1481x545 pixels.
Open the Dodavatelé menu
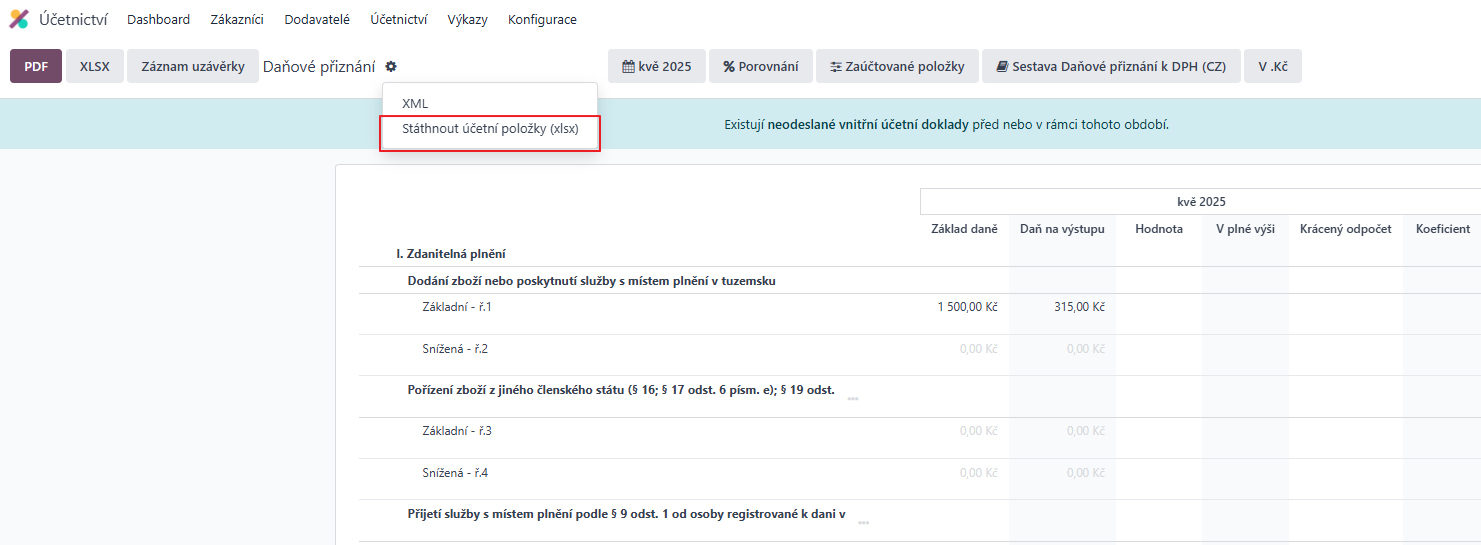316,19
